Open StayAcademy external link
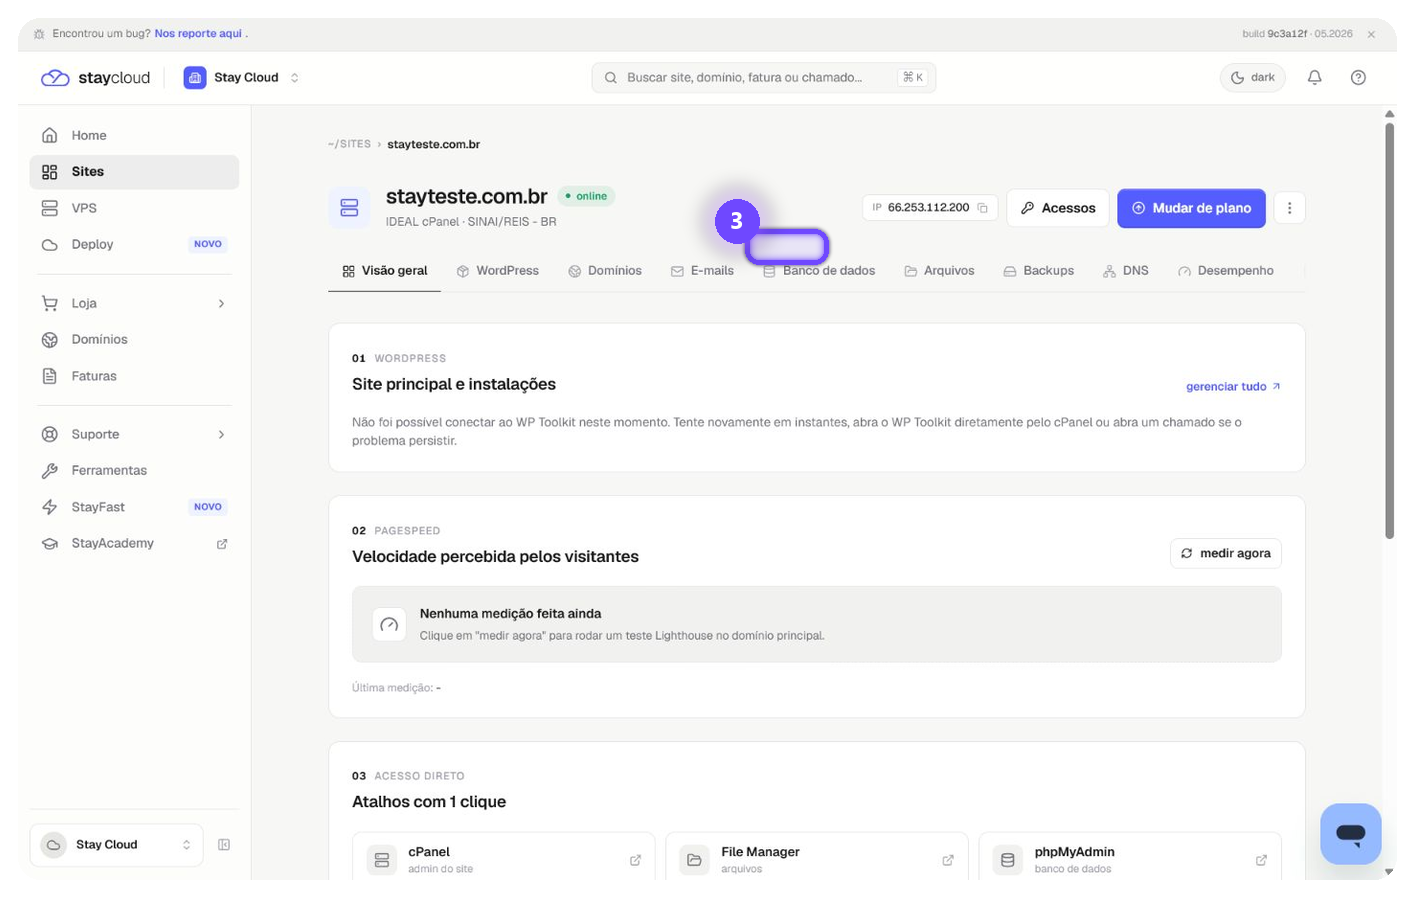The width and height of the screenshot is (1415, 898). 134,543
